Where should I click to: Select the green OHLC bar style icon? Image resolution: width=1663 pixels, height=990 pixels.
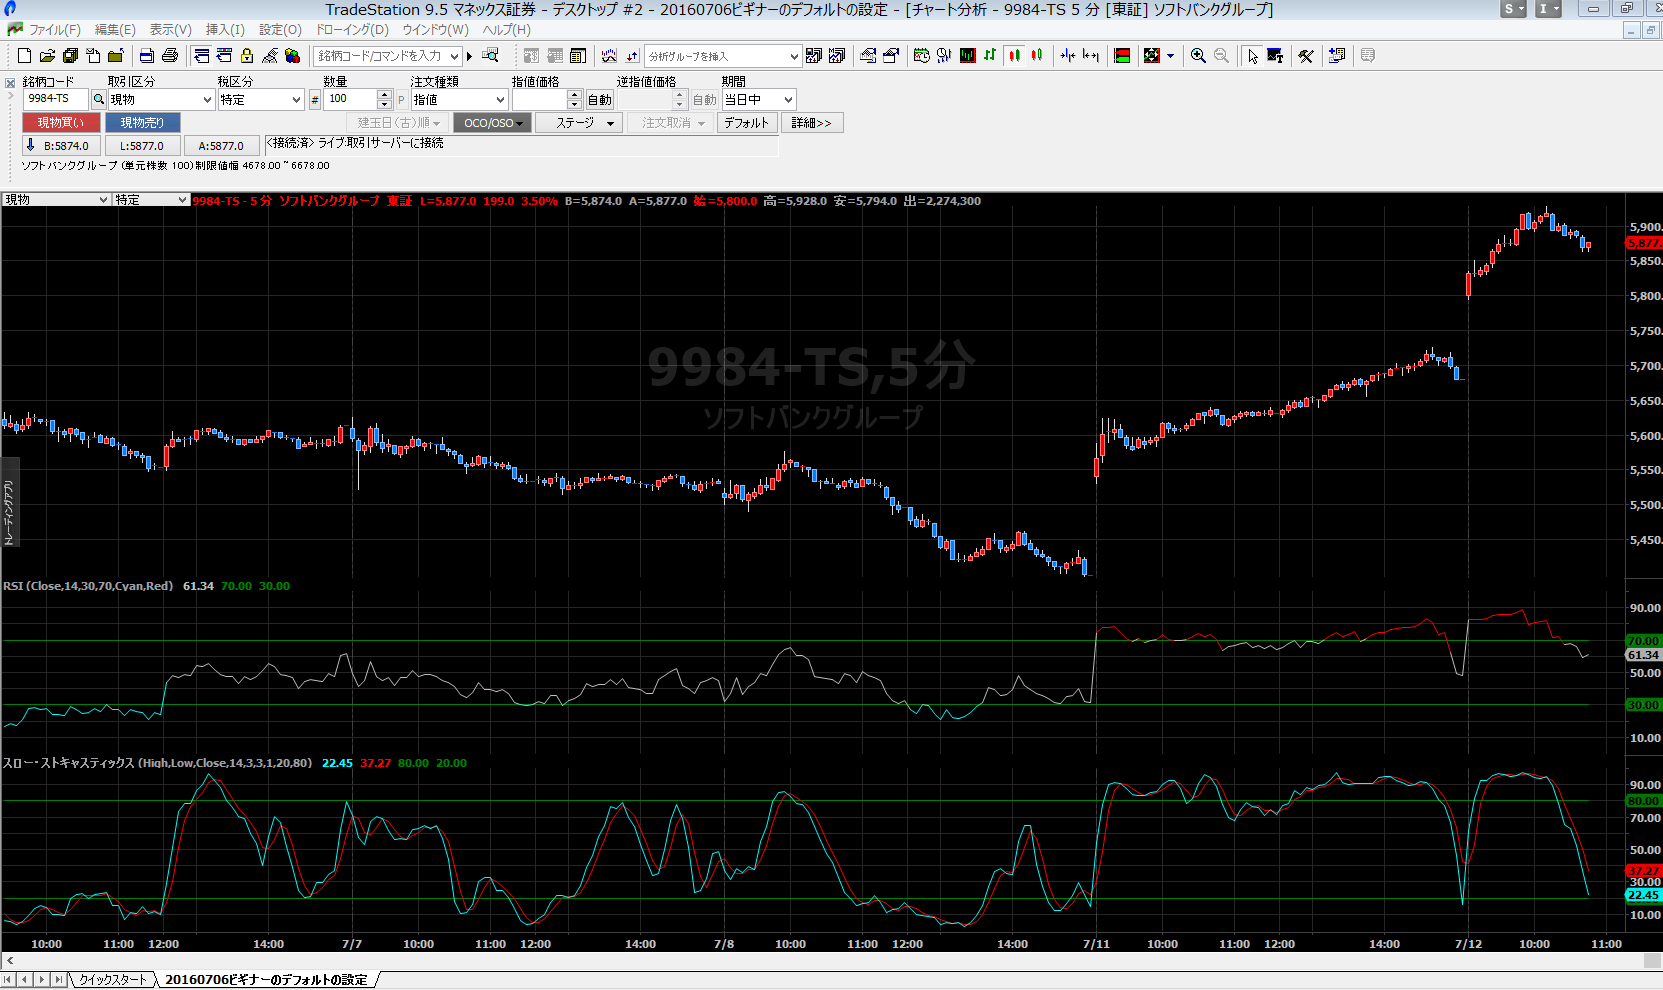tap(990, 56)
